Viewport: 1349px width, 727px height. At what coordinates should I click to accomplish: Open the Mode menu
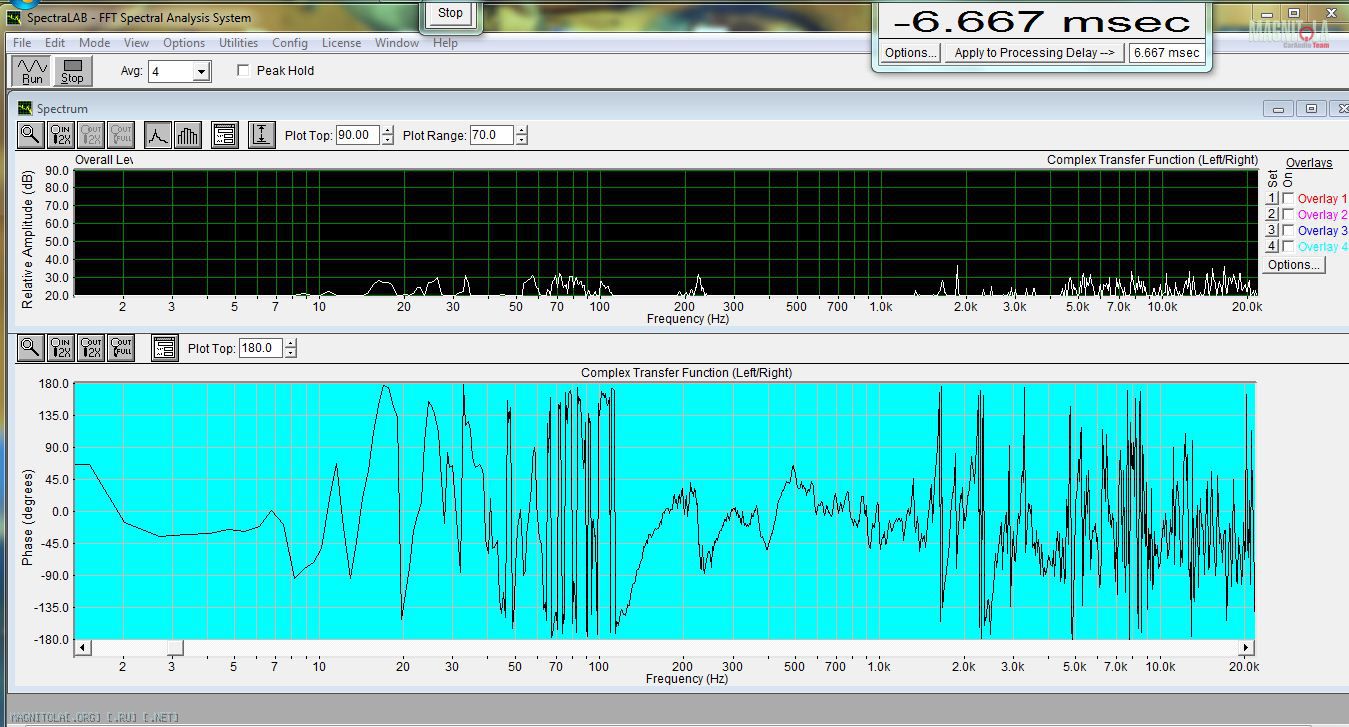(94, 43)
